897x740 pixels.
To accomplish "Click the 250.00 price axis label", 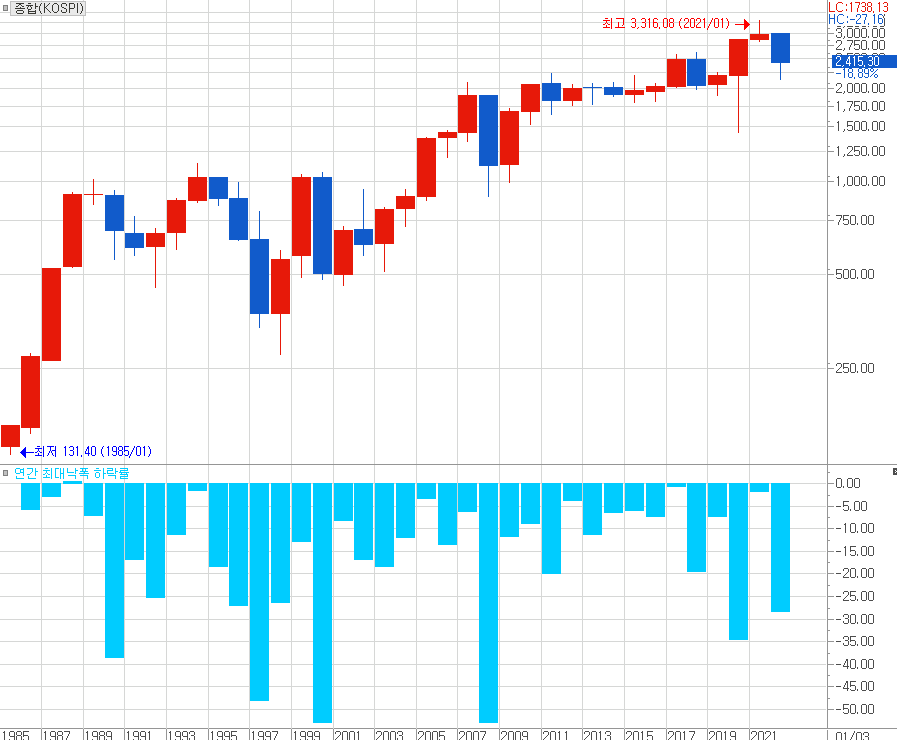I will pos(862,368).
